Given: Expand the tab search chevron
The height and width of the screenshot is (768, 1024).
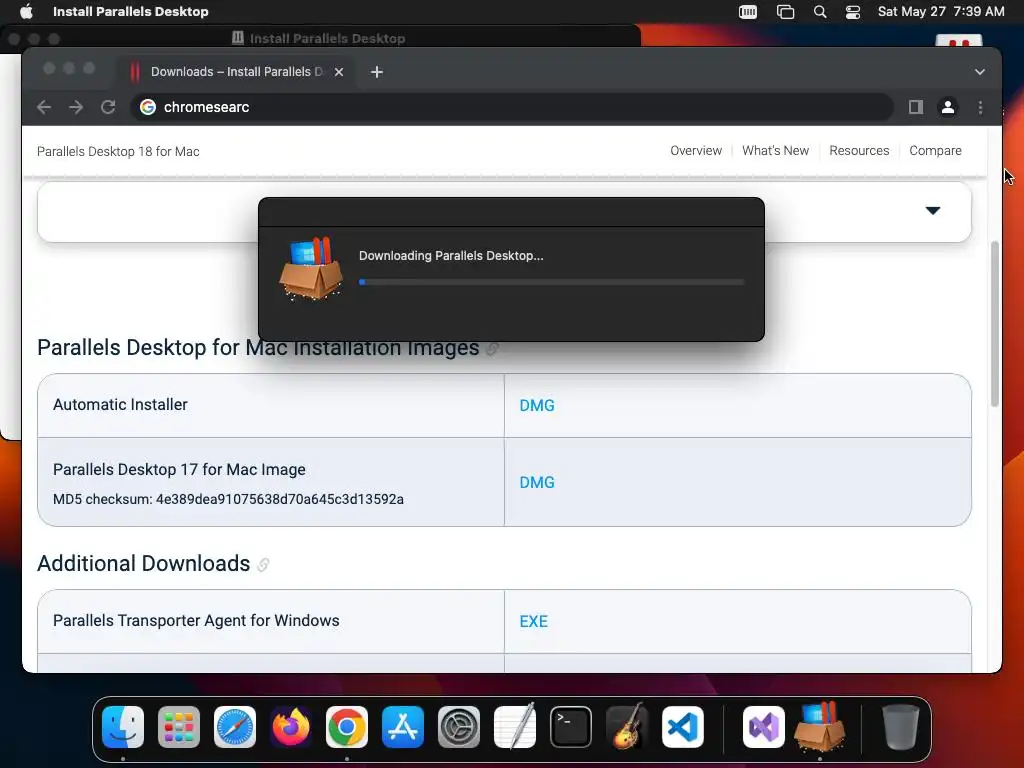Looking at the screenshot, I should (980, 72).
